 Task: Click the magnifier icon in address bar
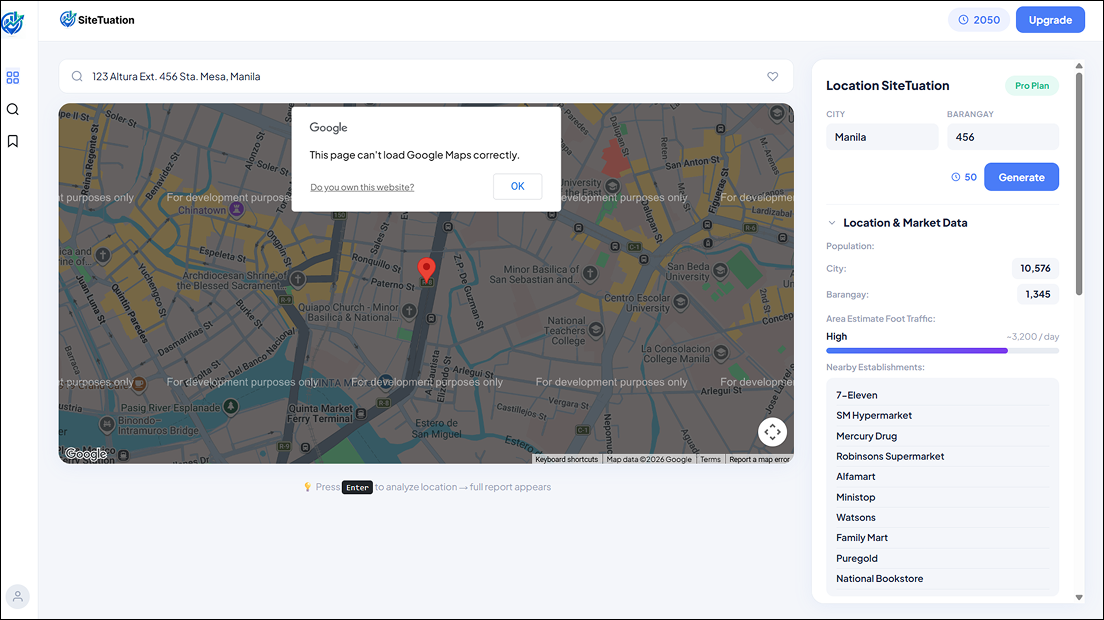tap(77, 77)
